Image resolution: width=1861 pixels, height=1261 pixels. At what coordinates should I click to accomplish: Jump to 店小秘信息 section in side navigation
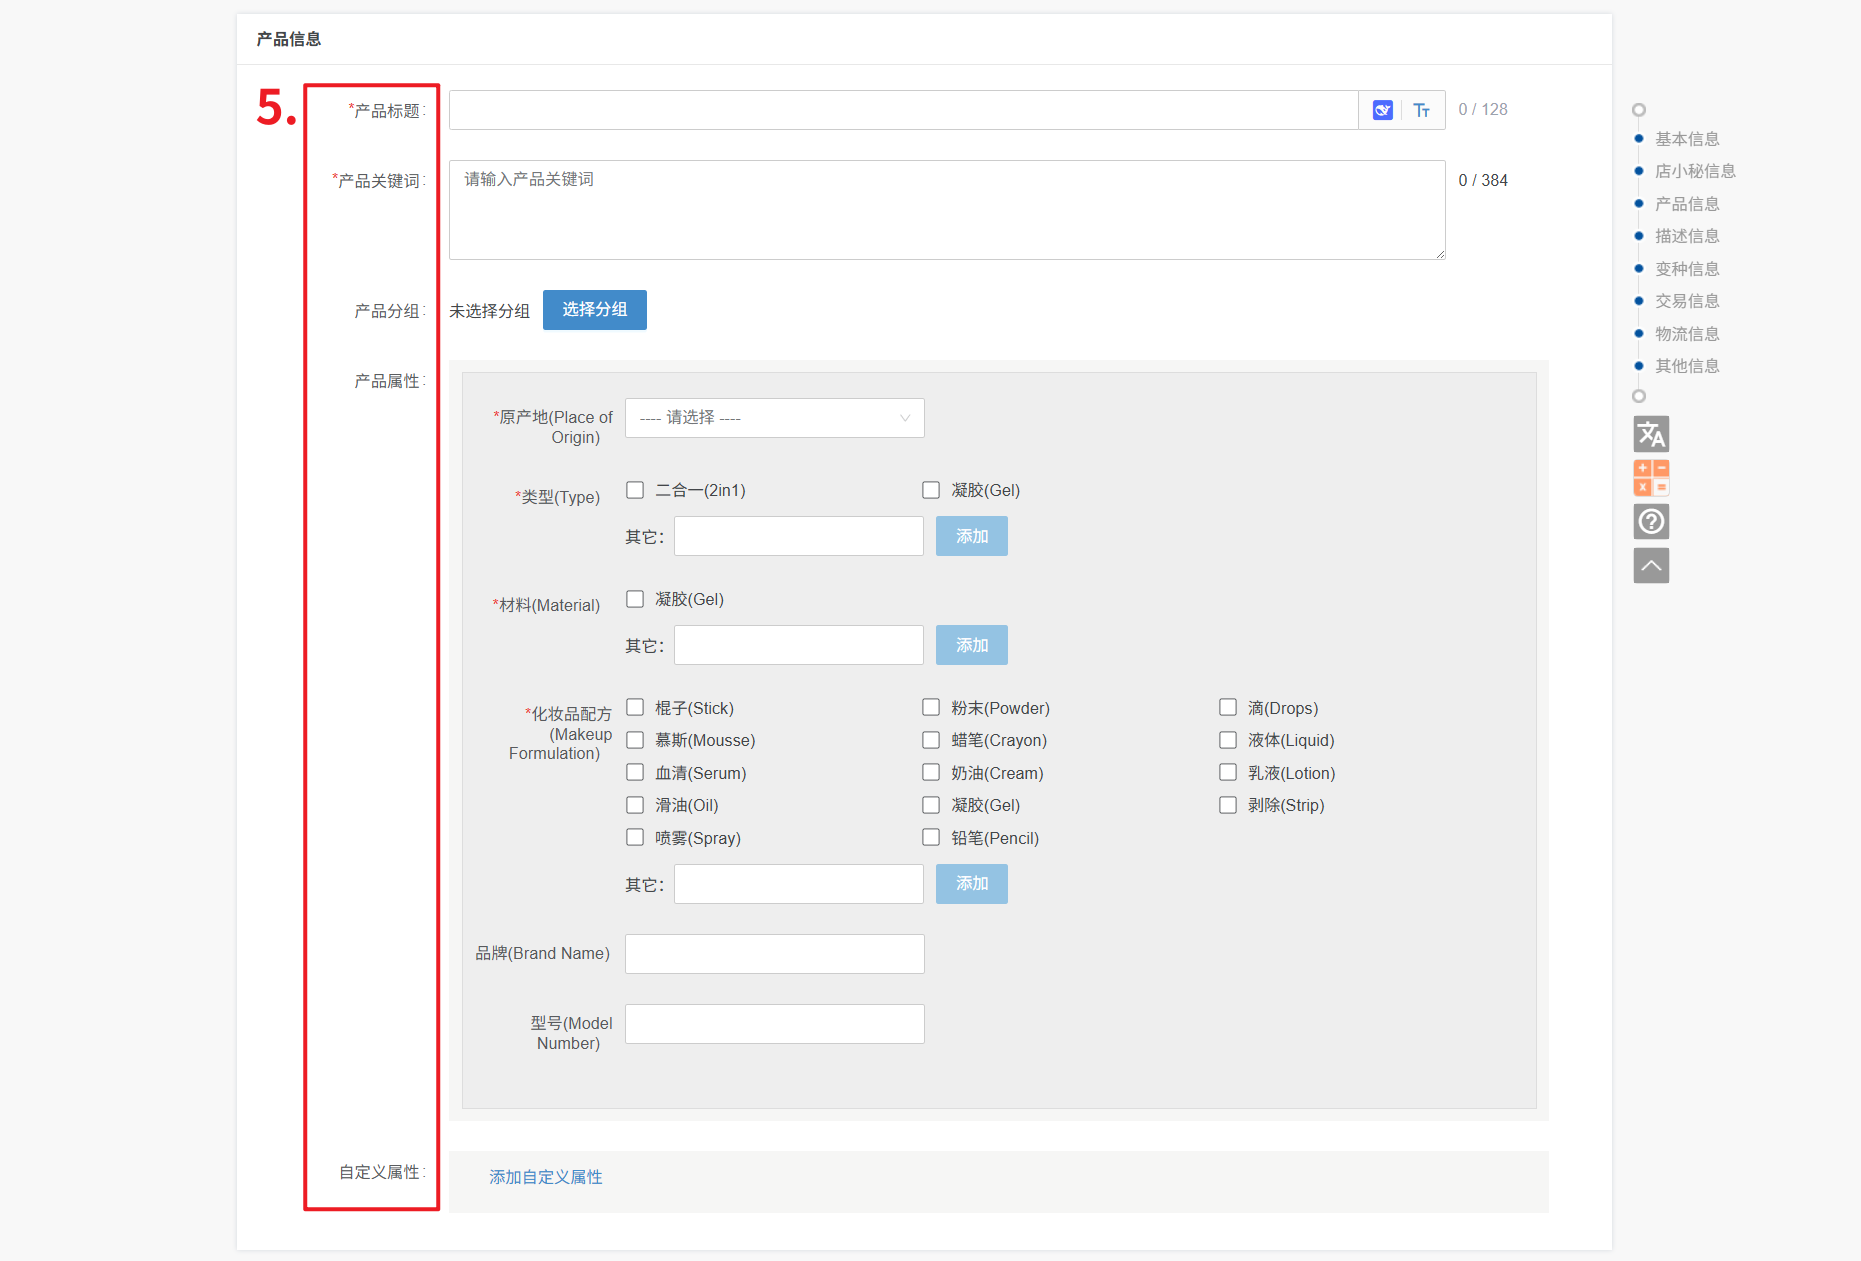tap(1695, 171)
